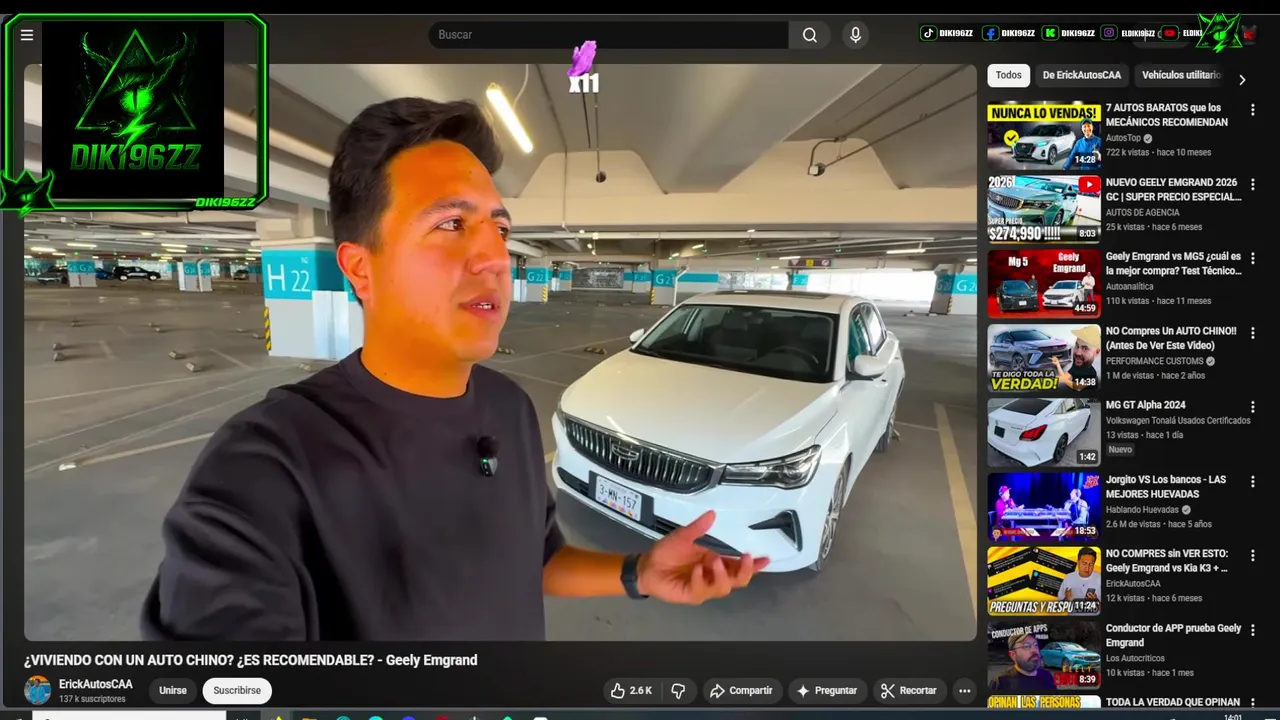The width and height of the screenshot is (1280, 720).
Task: Open more actions ellipsis beside Recortar
Action: point(964,690)
